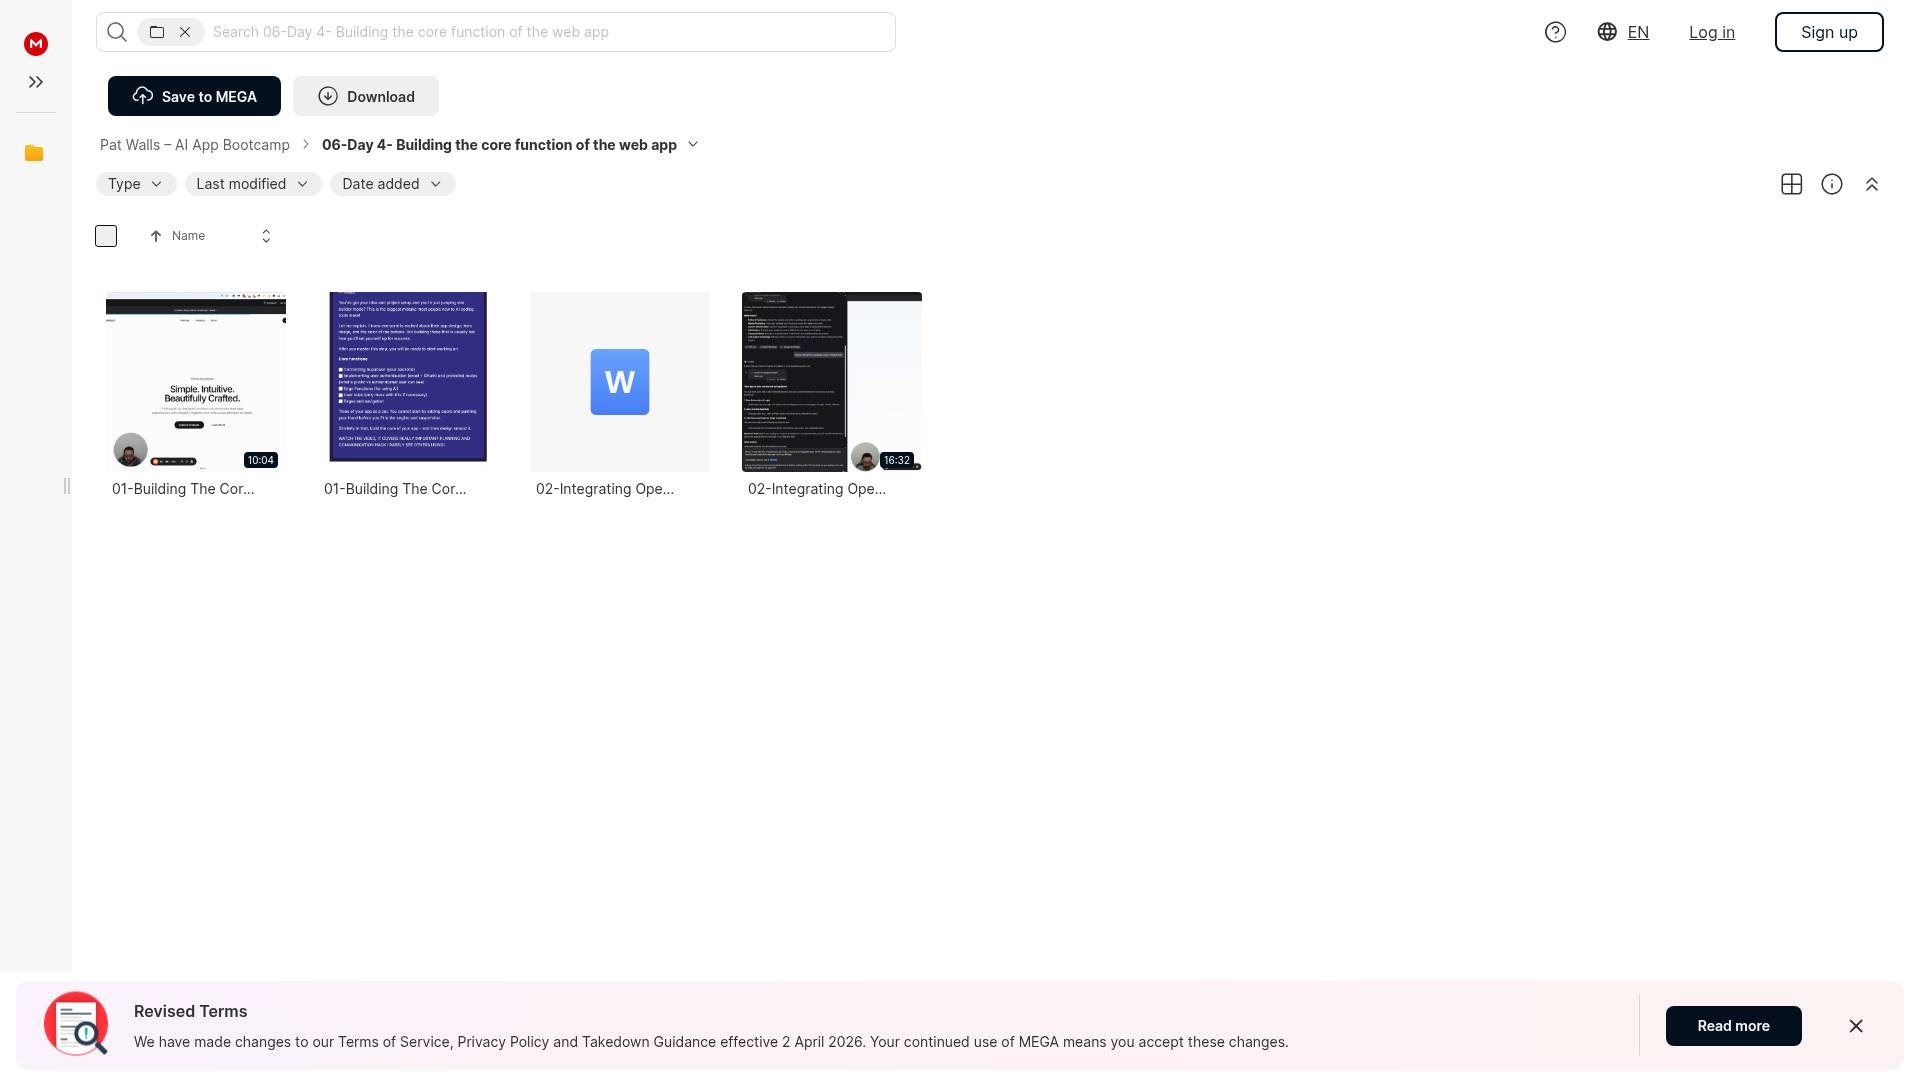Expand the Type filter dropdown
1920x1080 pixels.
pyautogui.click(x=136, y=184)
